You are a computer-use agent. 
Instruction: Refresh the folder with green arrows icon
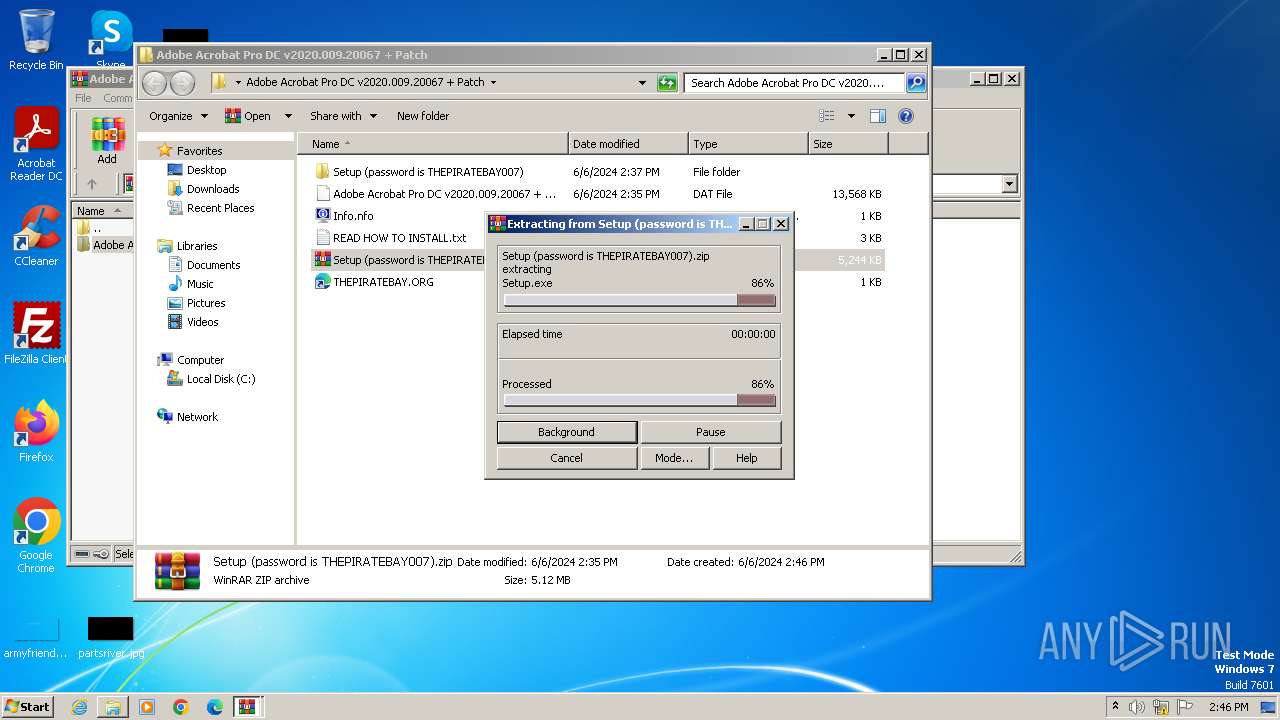click(x=667, y=83)
